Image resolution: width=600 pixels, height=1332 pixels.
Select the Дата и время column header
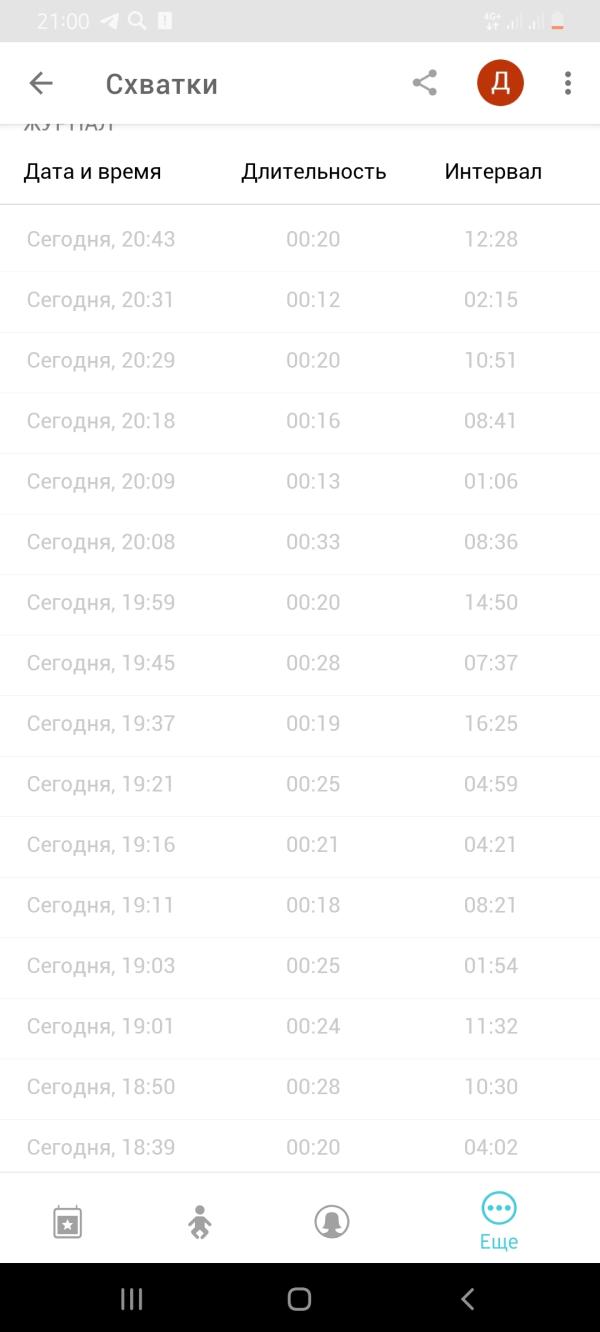tap(92, 172)
